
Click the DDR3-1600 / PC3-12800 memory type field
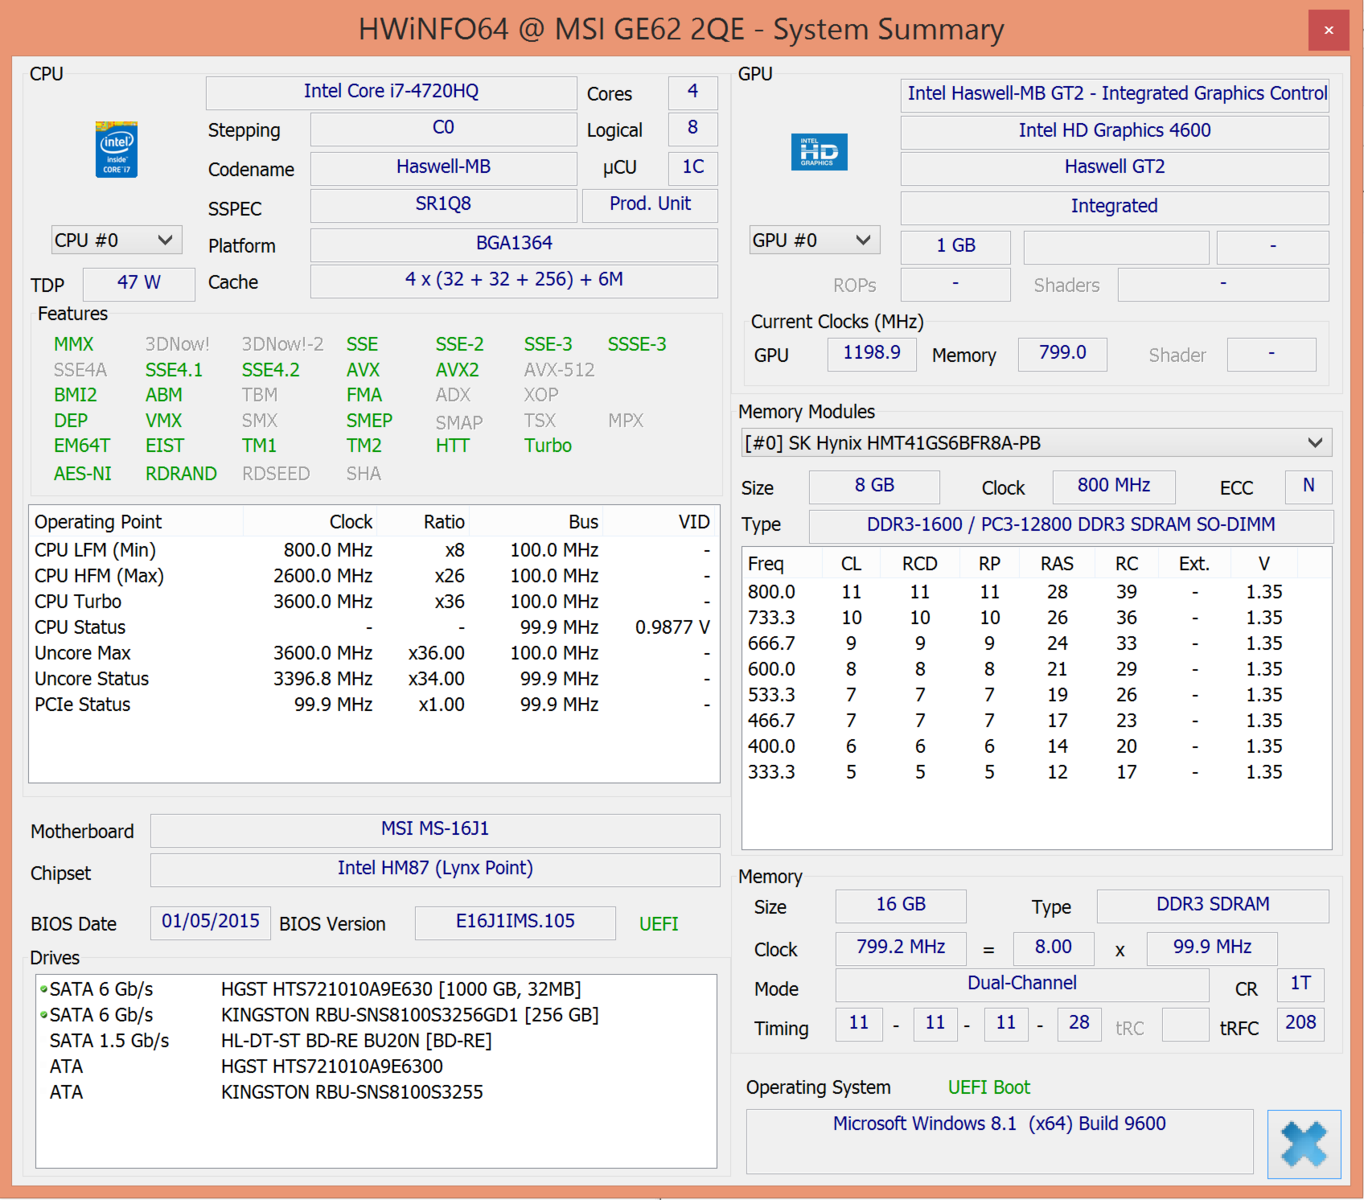pyautogui.click(x=1071, y=525)
